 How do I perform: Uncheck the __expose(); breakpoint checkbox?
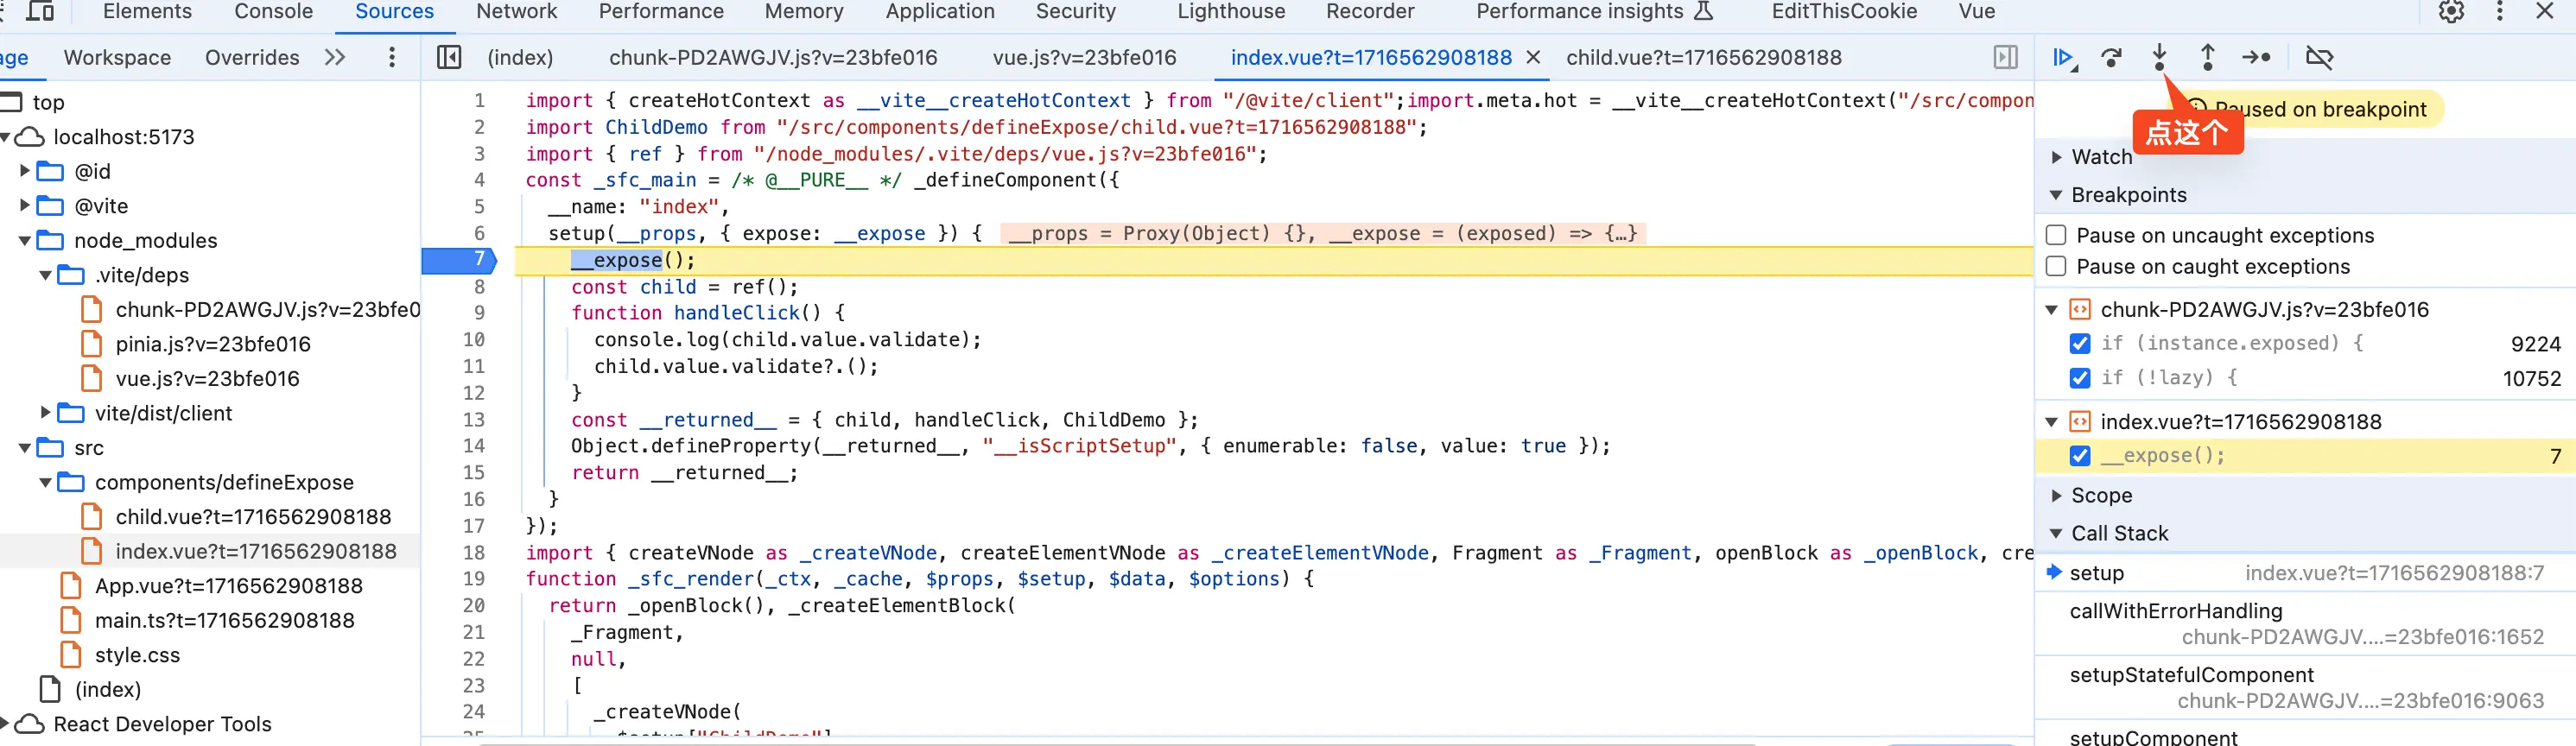click(x=2080, y=456)
